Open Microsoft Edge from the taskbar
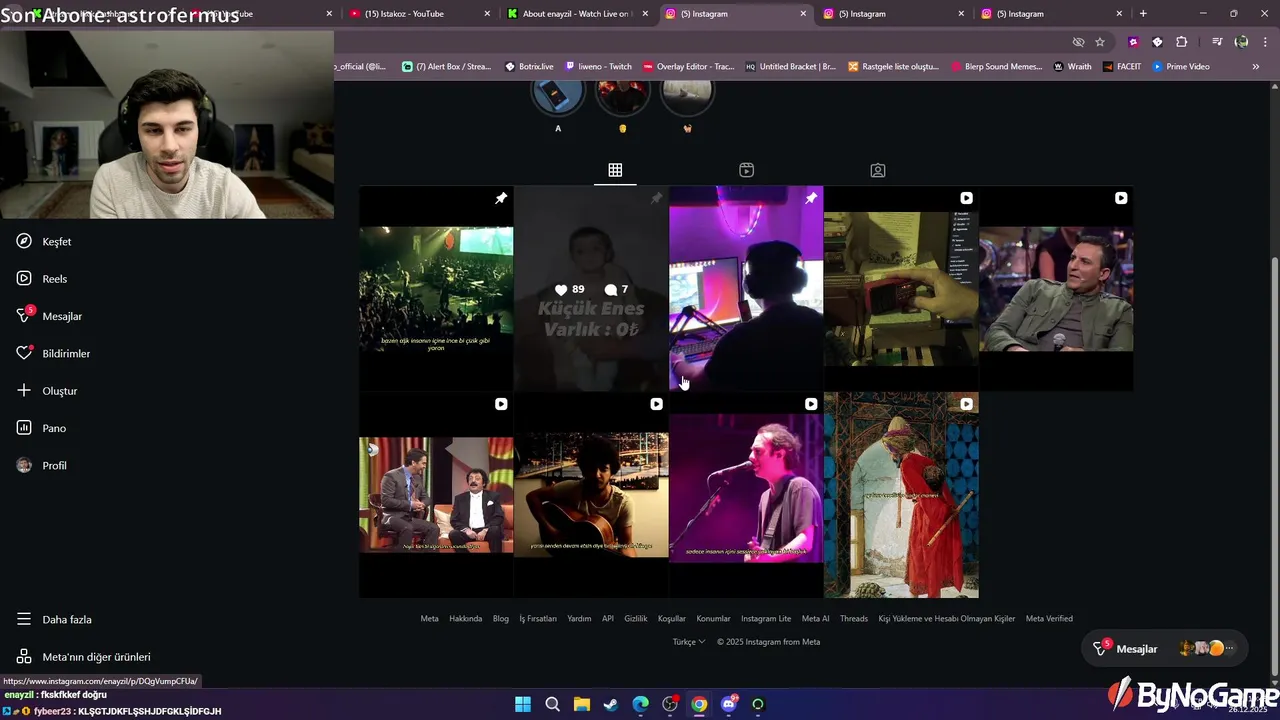This screenshot has width=1280, height=720. click(640, 704)
